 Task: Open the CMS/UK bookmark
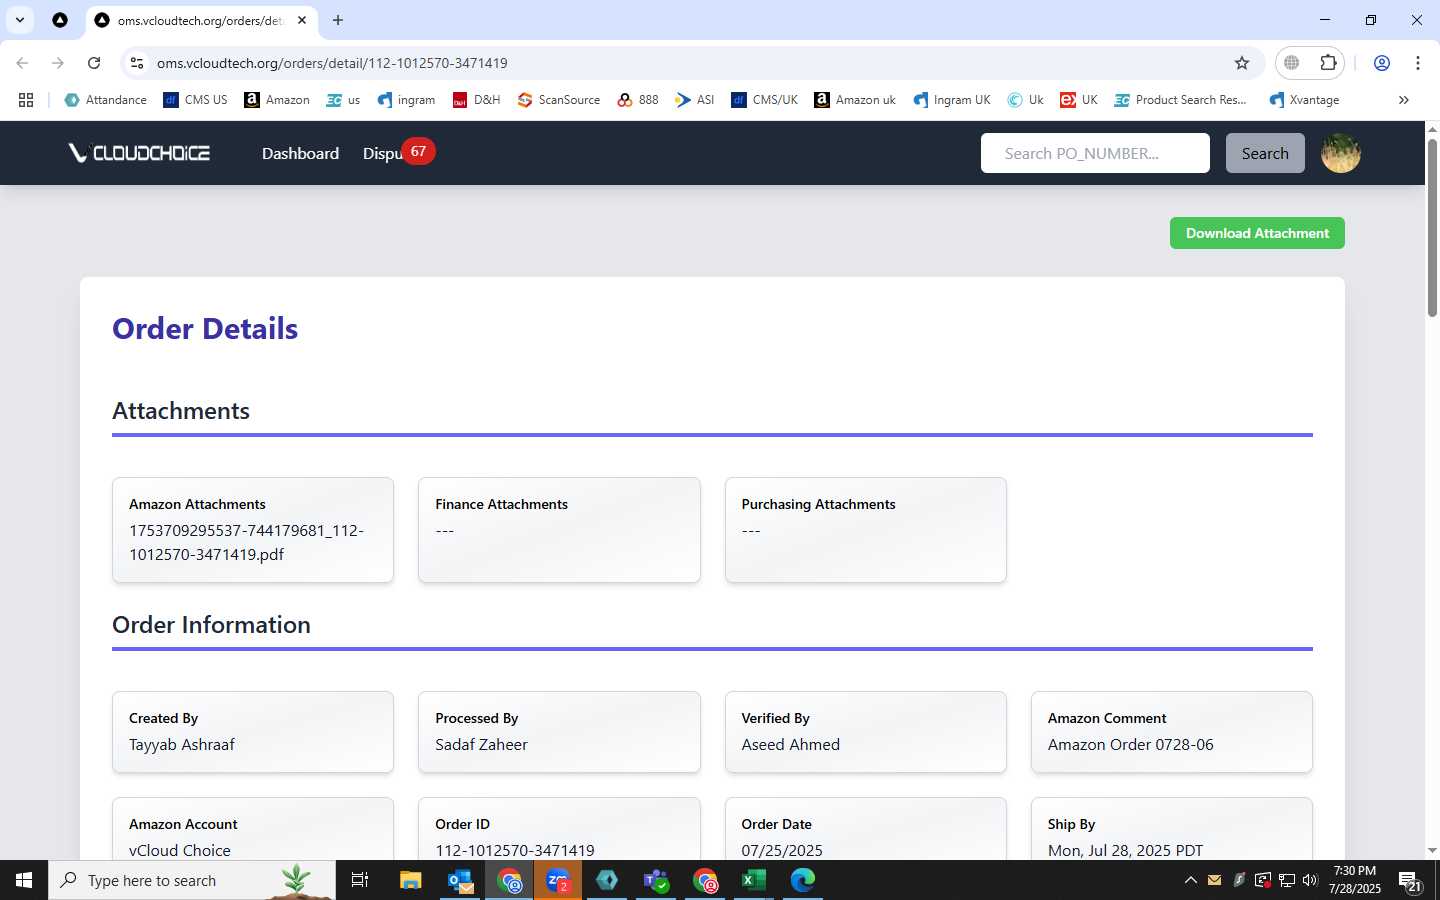pos(765,100)
